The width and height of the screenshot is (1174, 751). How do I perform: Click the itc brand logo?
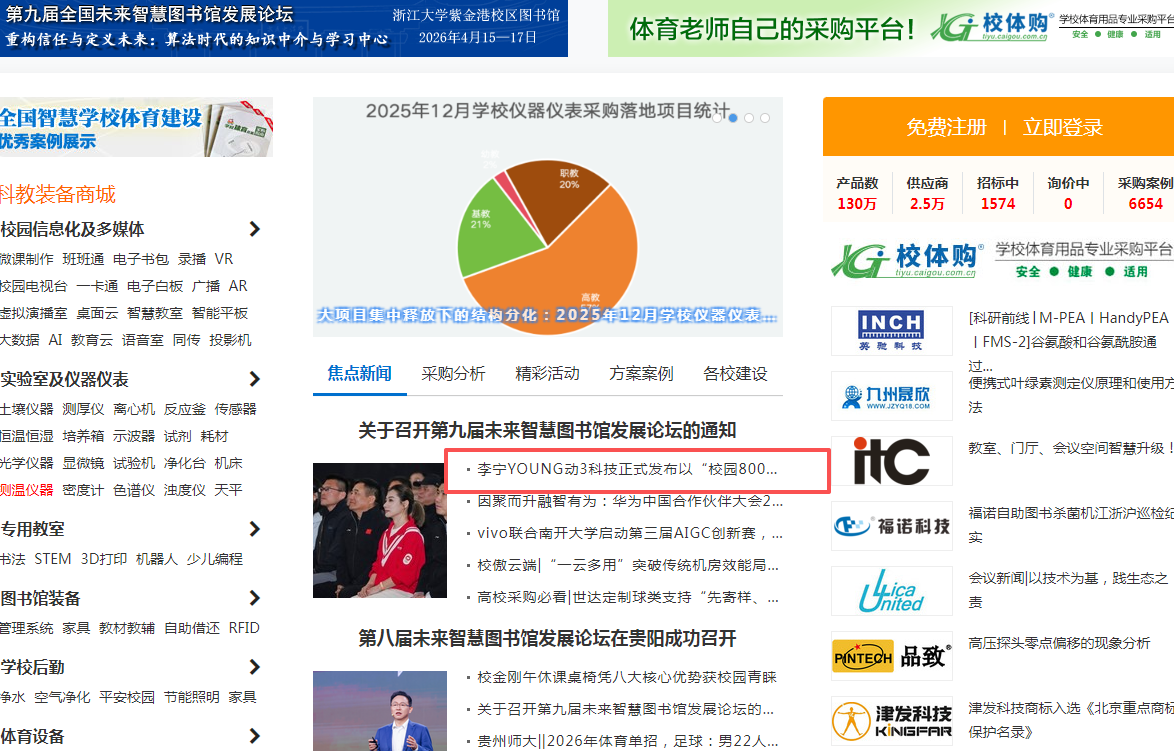point(891,459)
